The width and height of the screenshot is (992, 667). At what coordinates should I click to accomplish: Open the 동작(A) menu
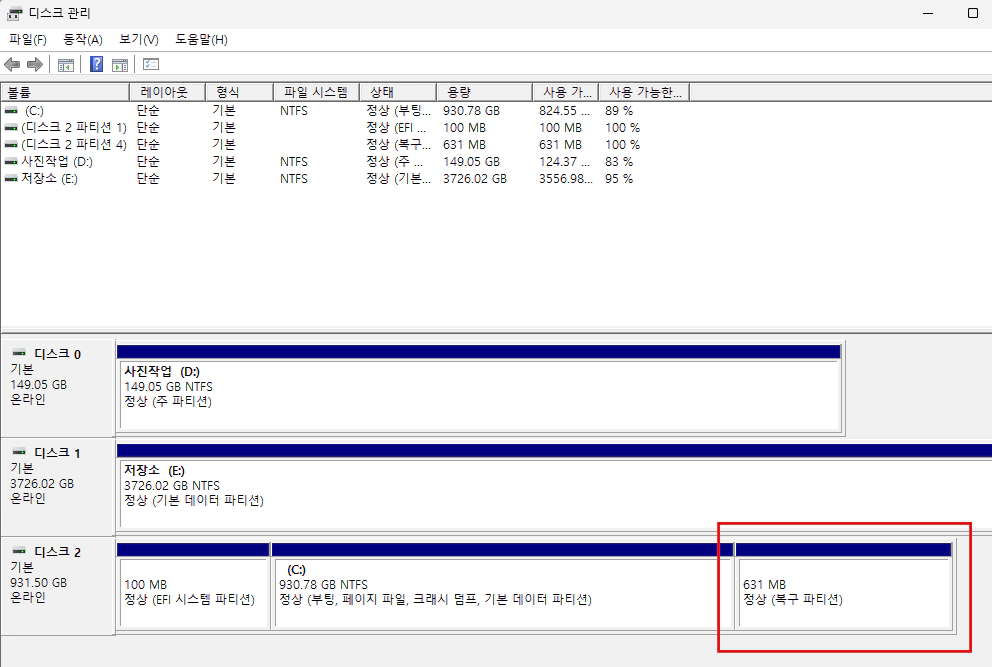coord(83,40)
